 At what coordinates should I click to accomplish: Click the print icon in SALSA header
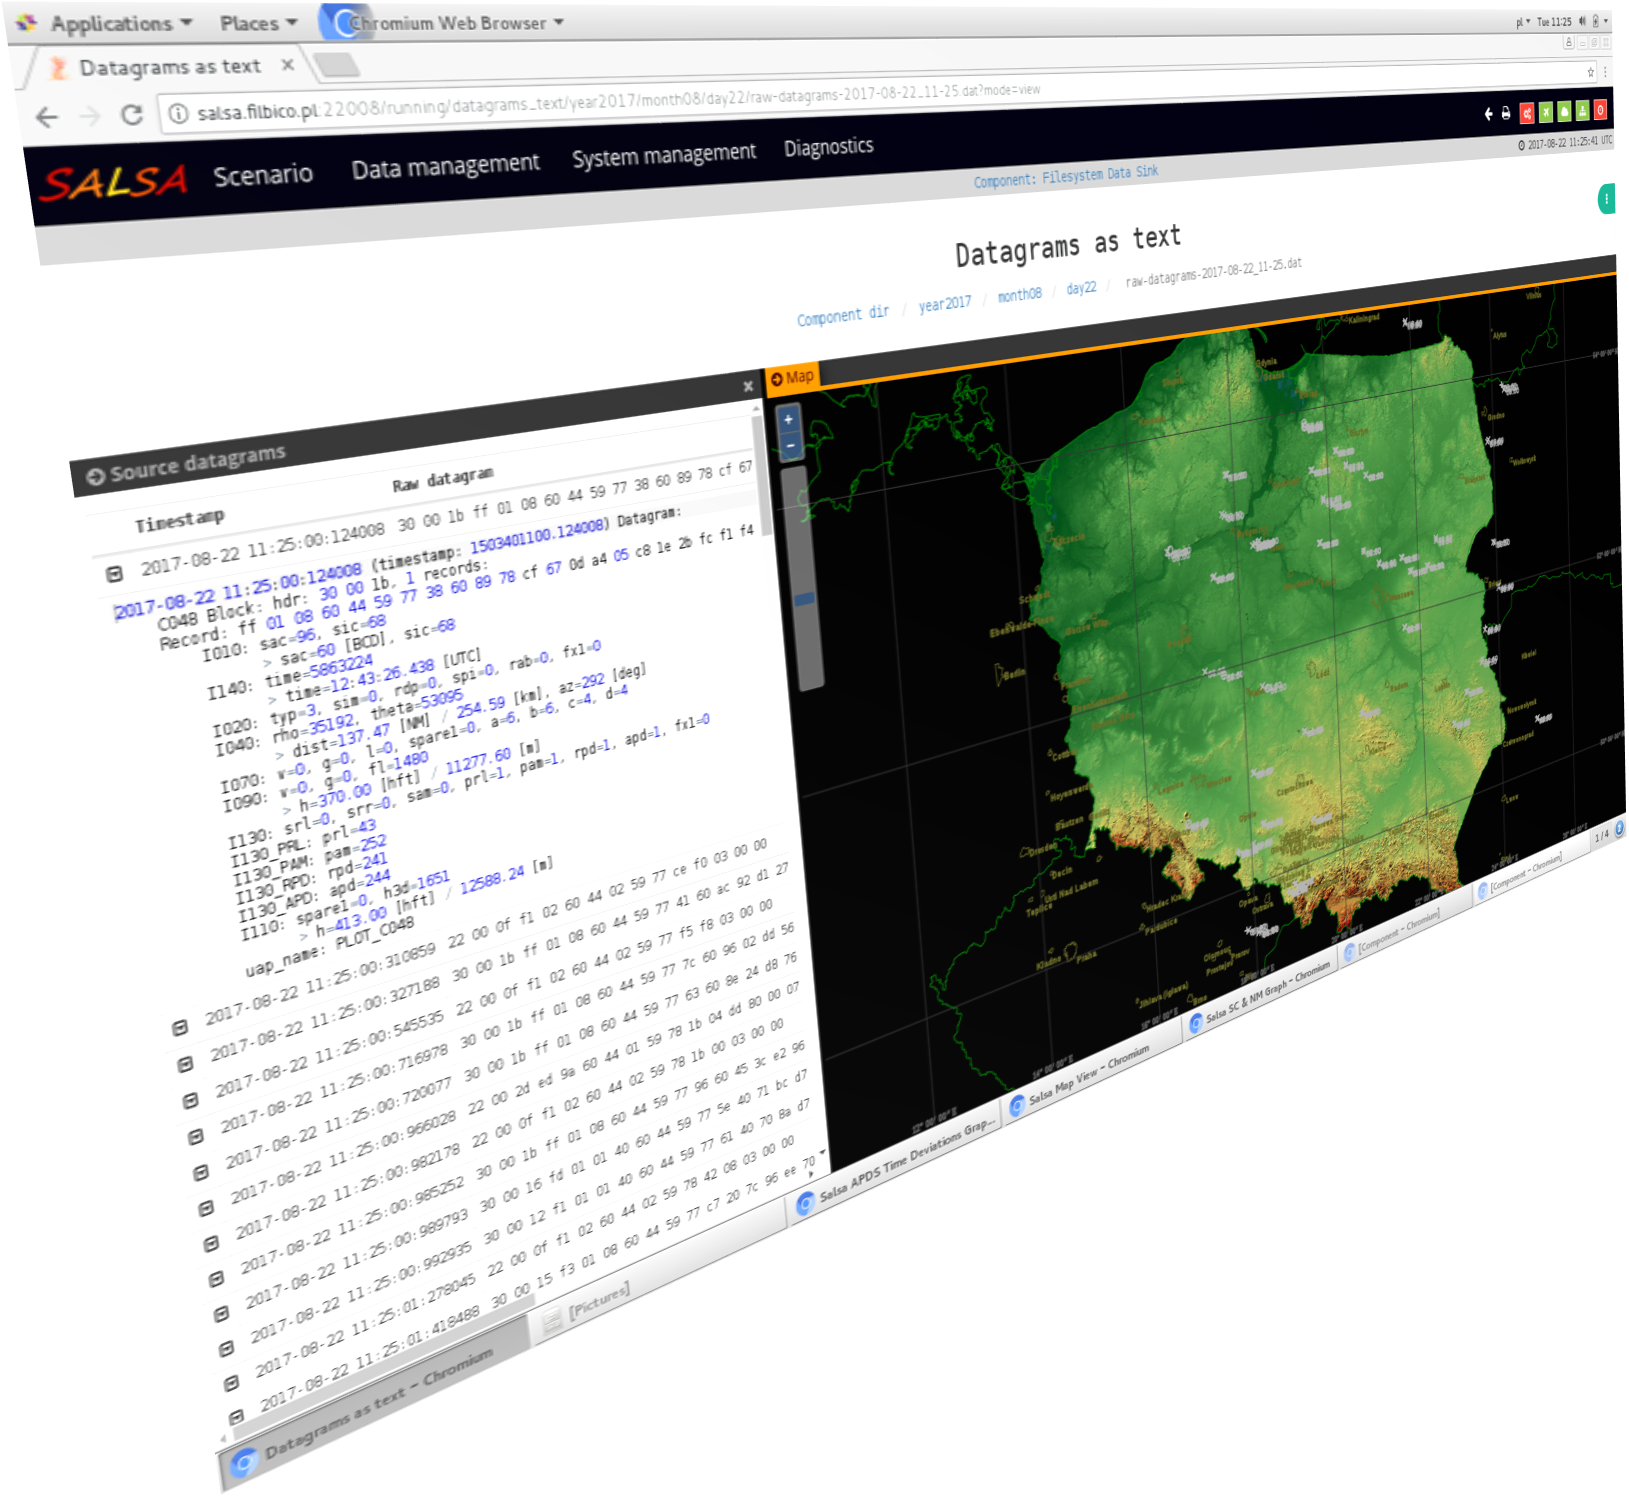[1506, 114]
